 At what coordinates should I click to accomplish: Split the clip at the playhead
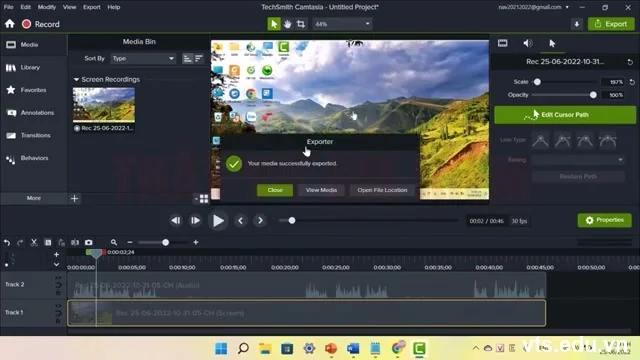tap(75, 242)
